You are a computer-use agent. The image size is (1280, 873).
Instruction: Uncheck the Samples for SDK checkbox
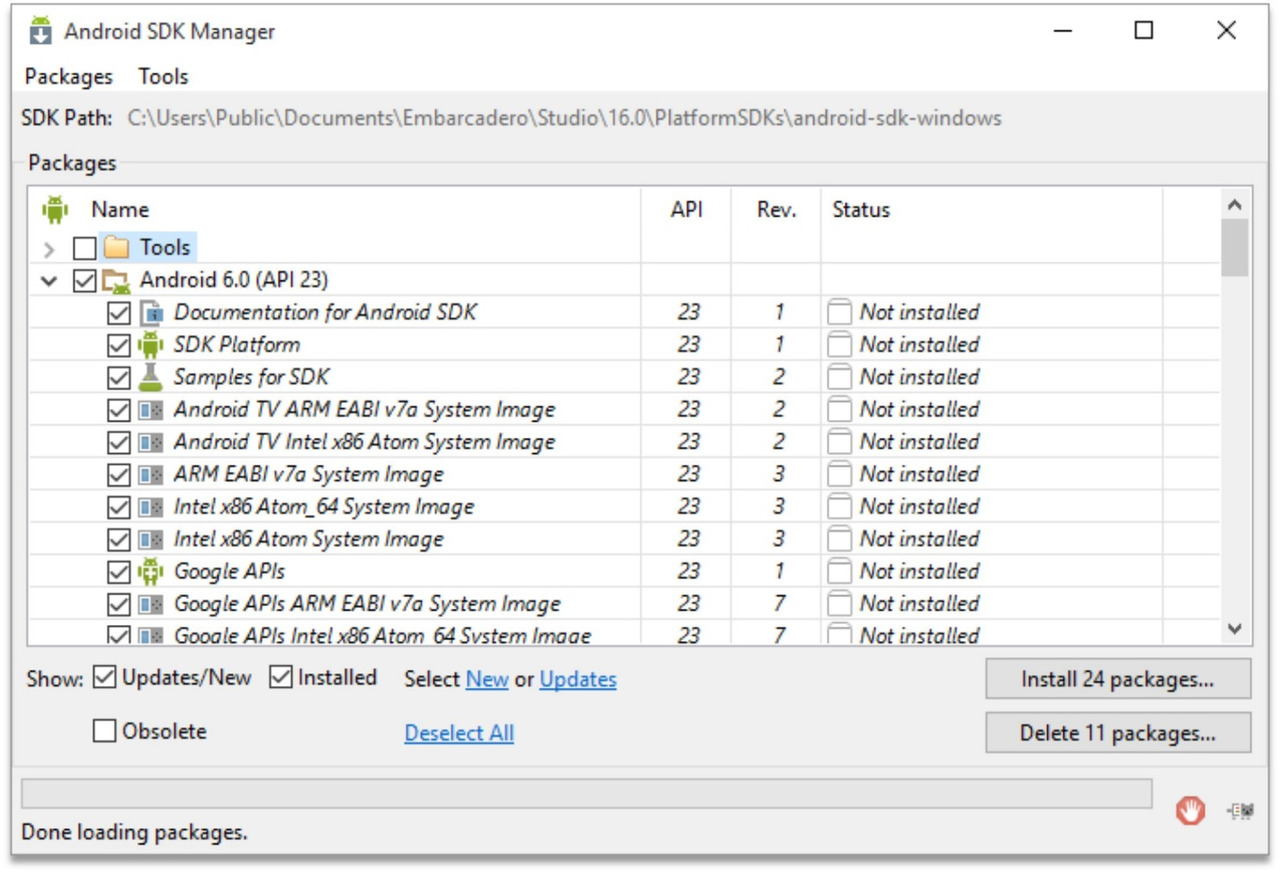pyautogui.click(x=119, y=378)
